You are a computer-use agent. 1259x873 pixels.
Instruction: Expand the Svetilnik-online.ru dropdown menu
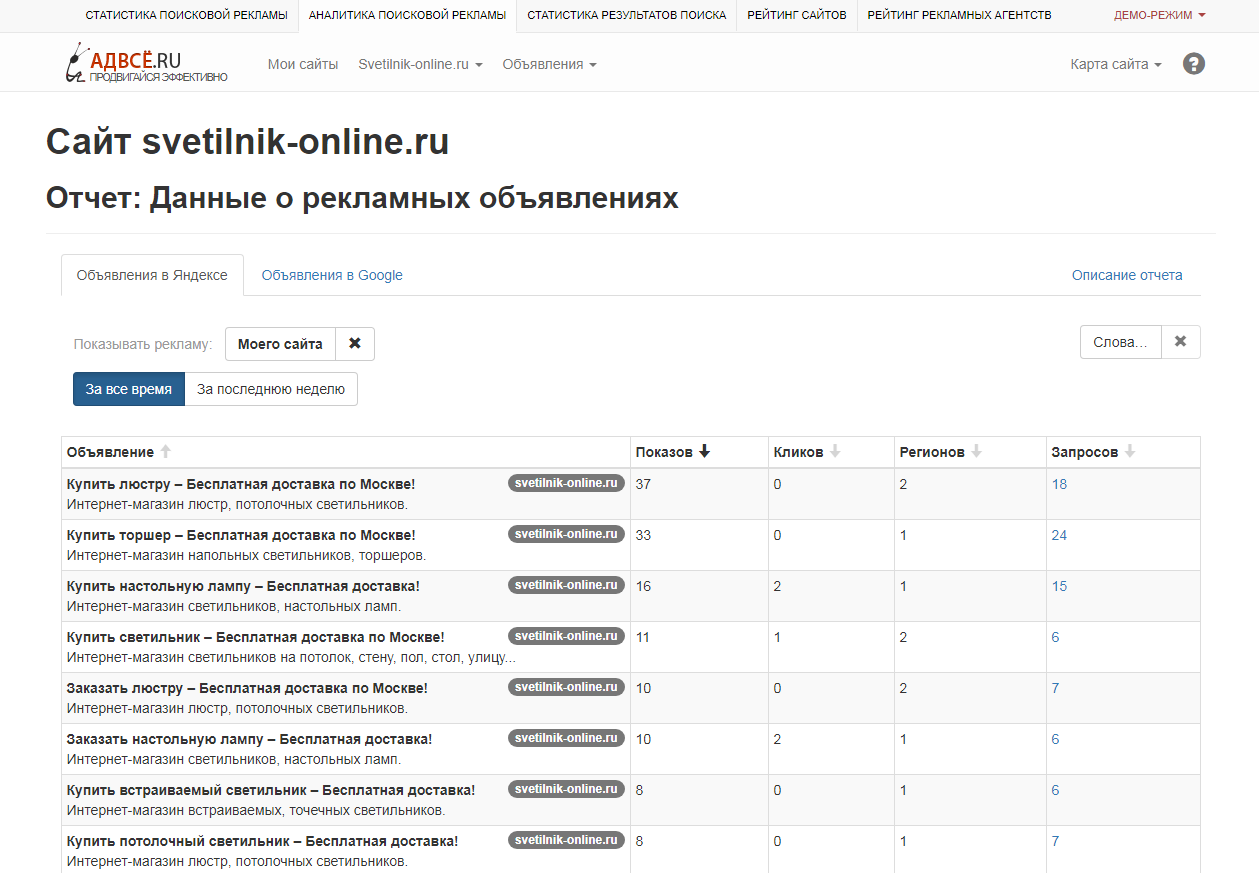(x=420, y=64)
